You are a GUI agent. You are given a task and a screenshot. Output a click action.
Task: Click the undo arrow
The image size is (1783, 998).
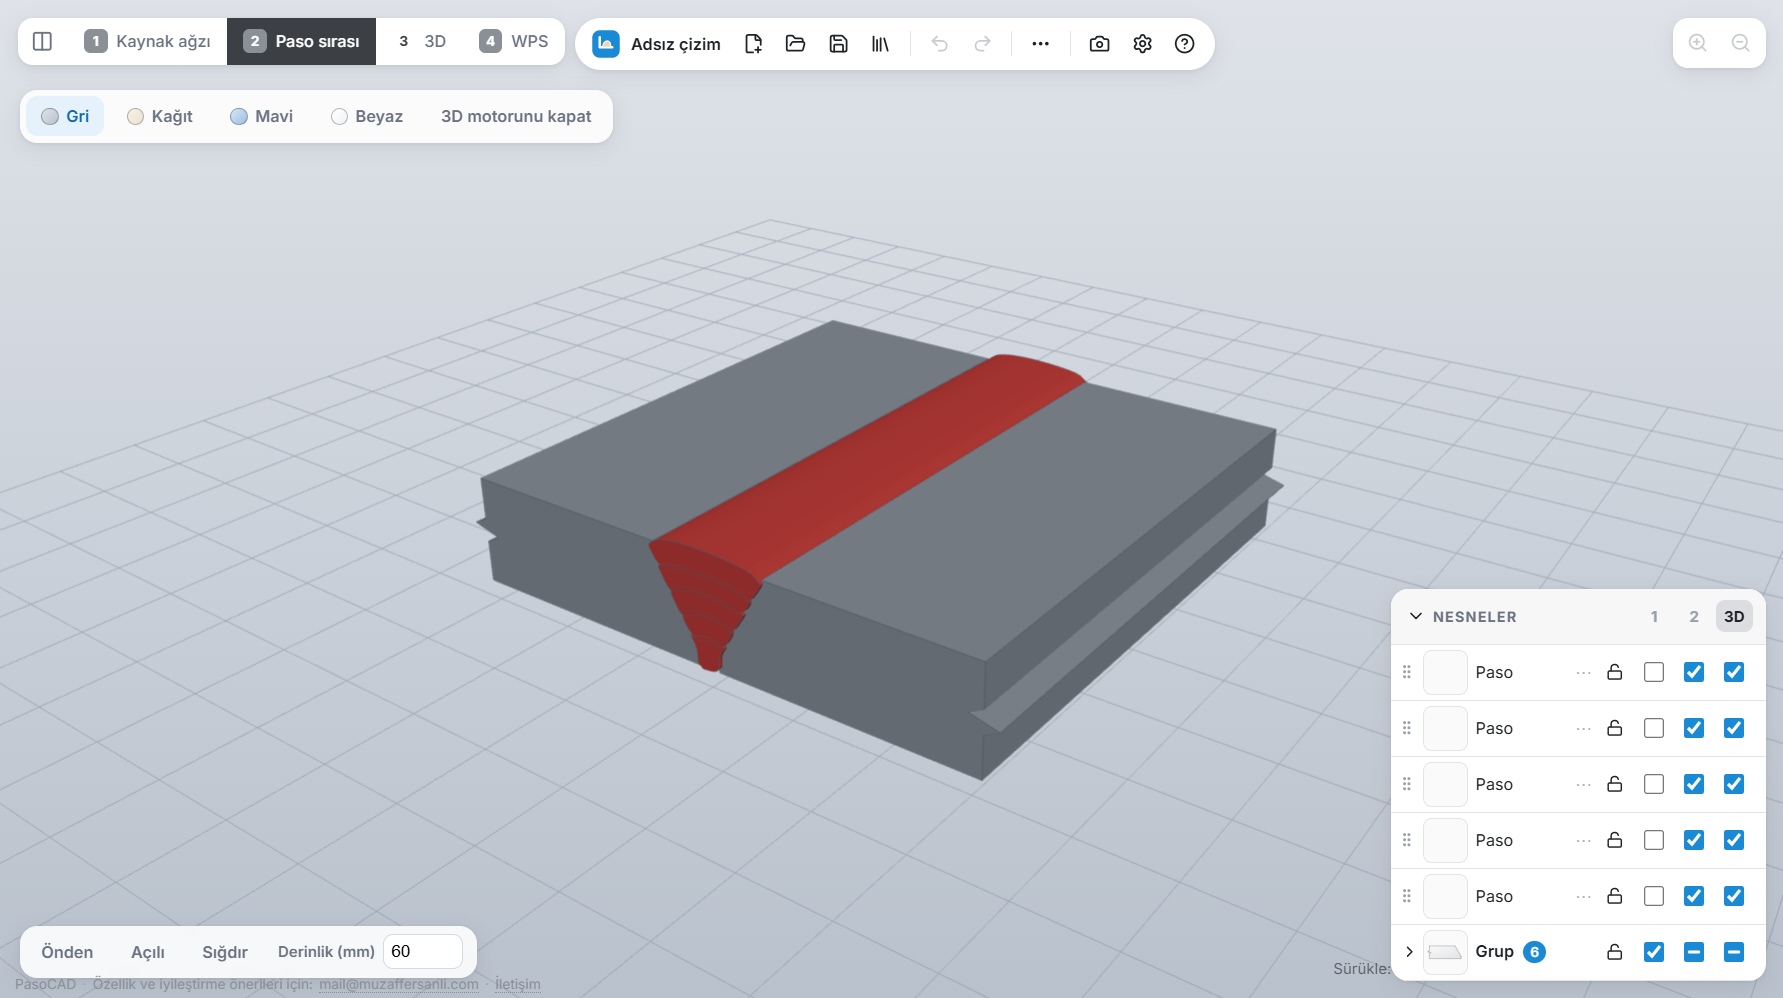pyautogui.click(x=940, y=44)
